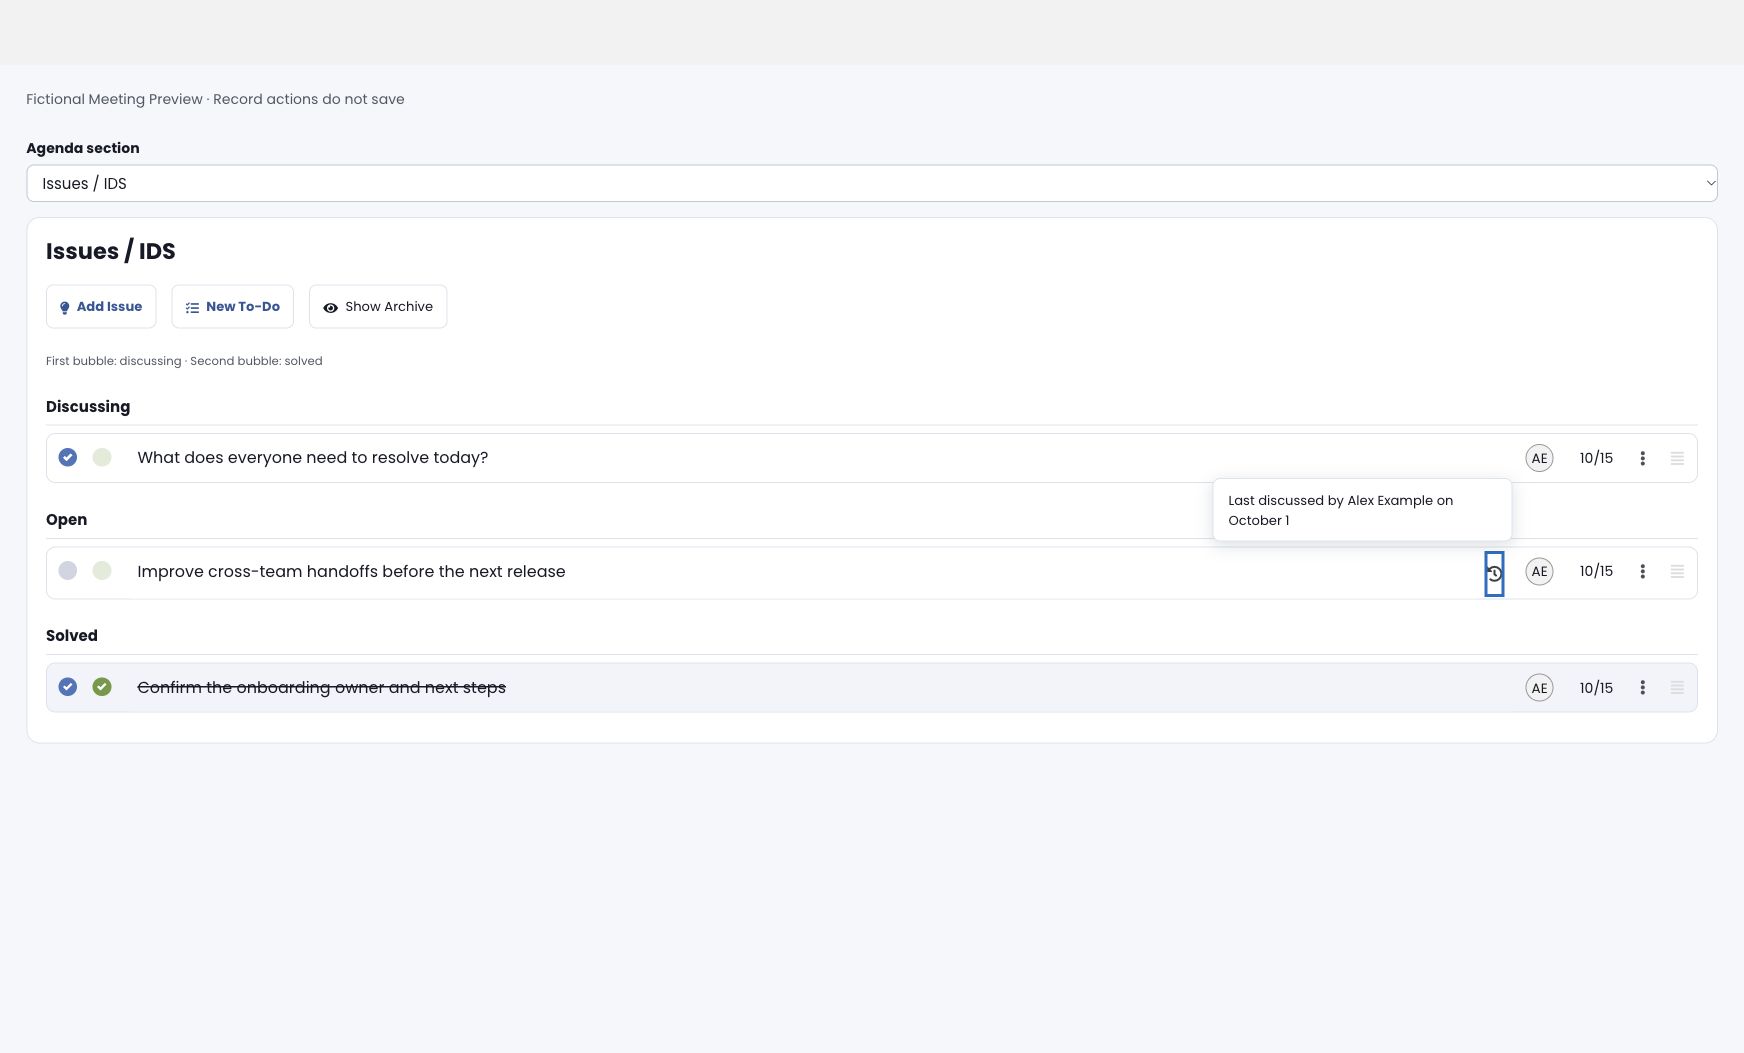Image resolution: width=1744 pixels, height=1053 pixels.
Task: Grab the drag handle on 'What does everyone need' row
Action: pyautogui.click(x=1677, y=458)
